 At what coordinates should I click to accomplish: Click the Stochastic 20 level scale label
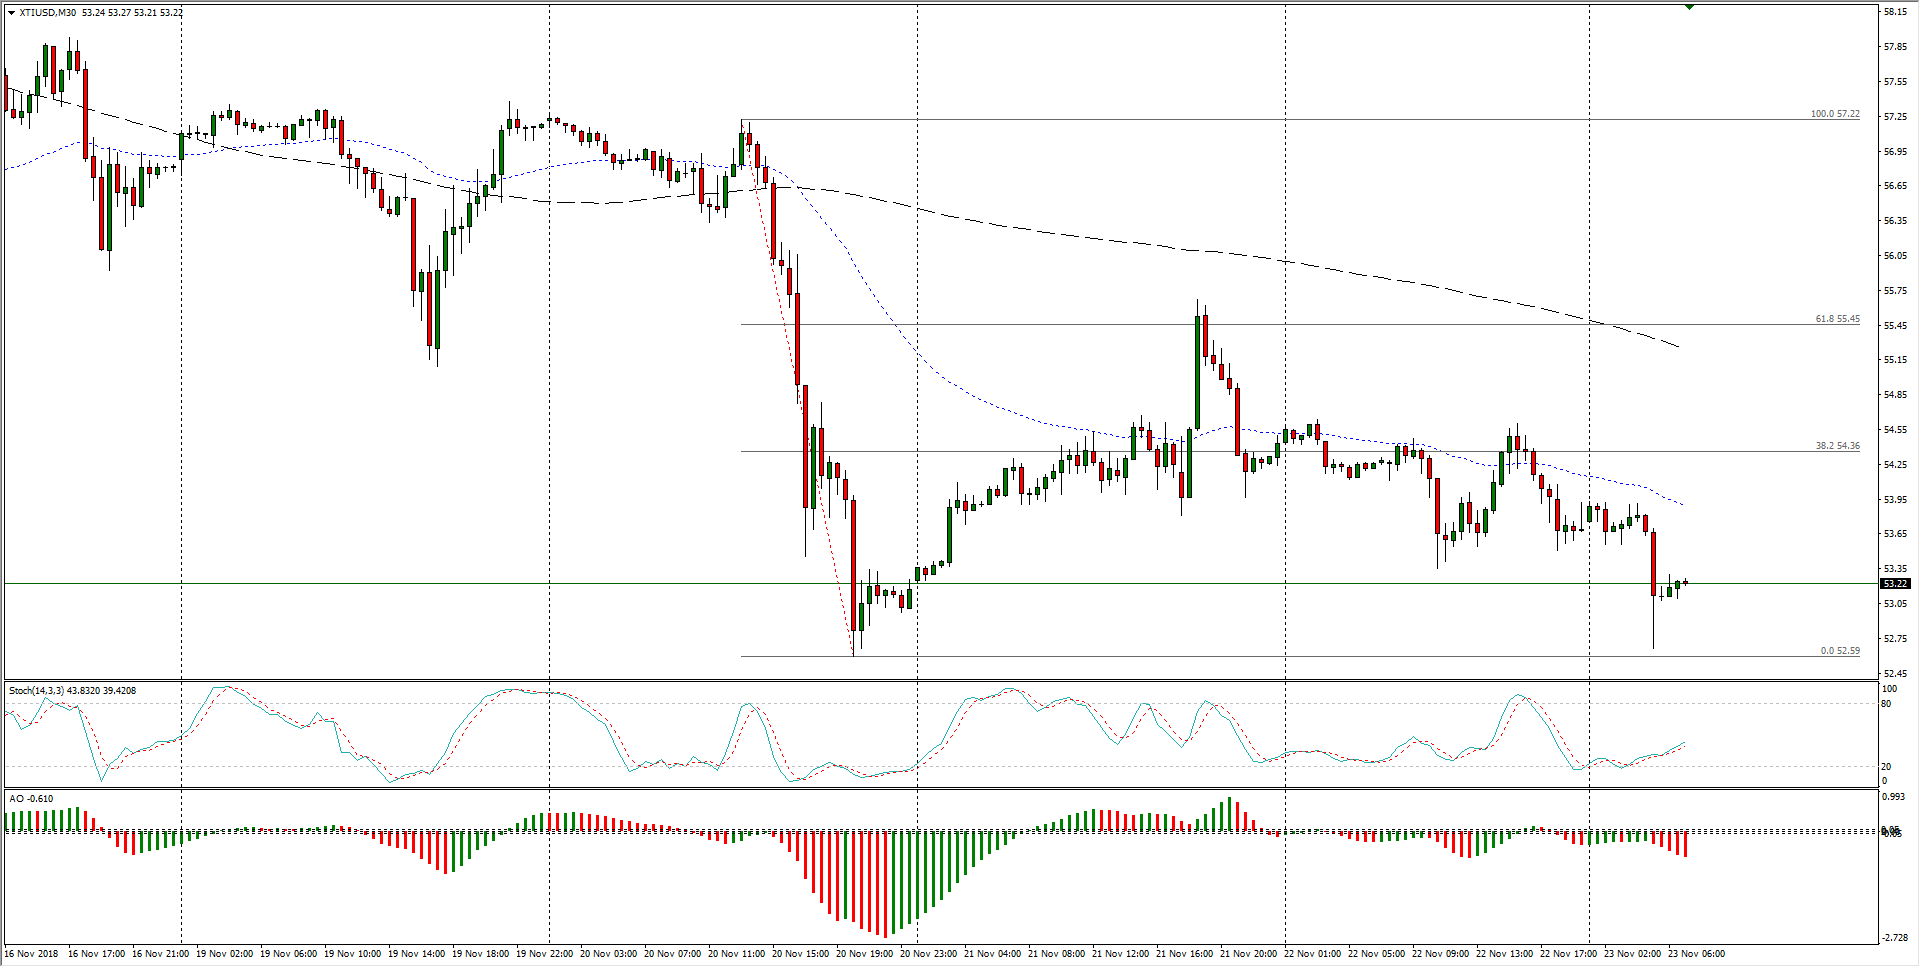pos(1886,767)
